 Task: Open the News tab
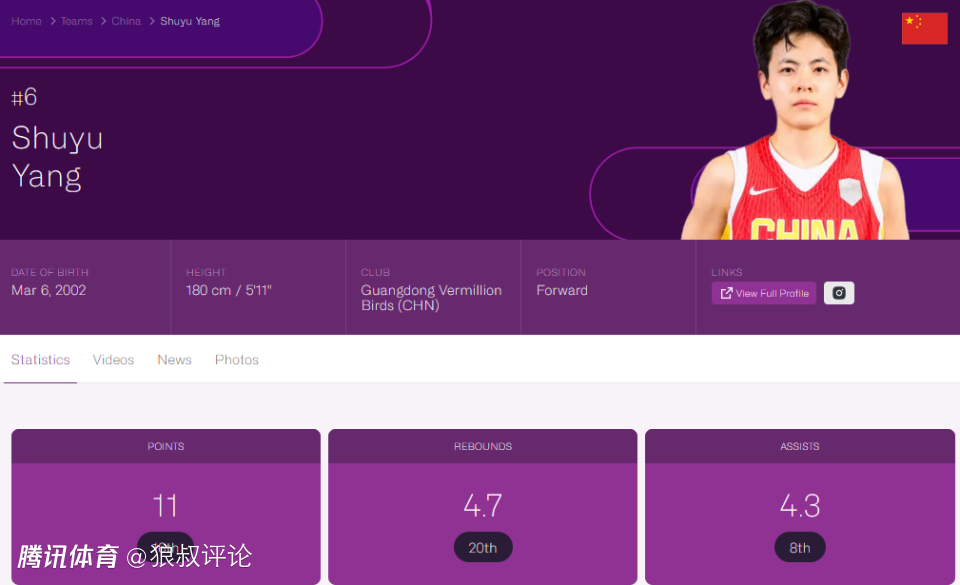(x=174, y=360)
